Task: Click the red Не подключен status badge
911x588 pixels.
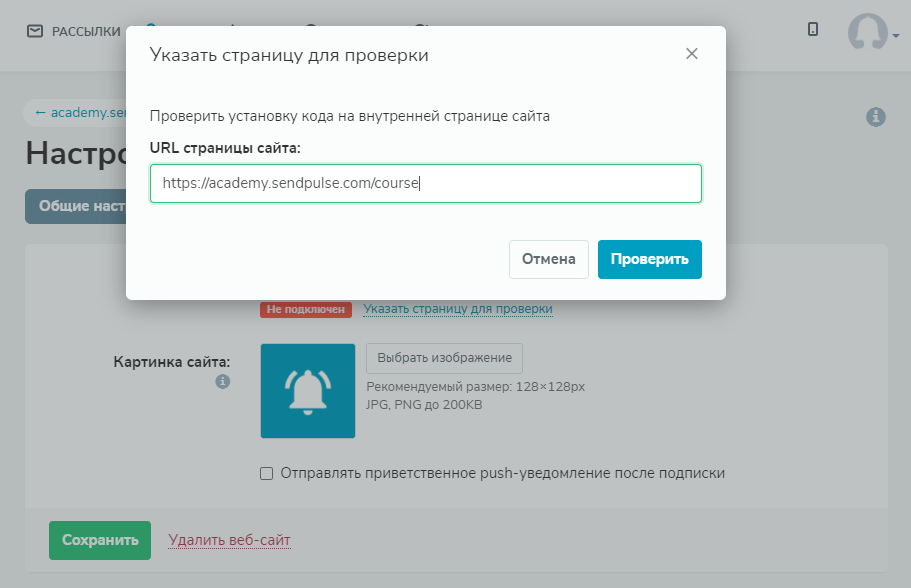Action: tap(306, 309)
